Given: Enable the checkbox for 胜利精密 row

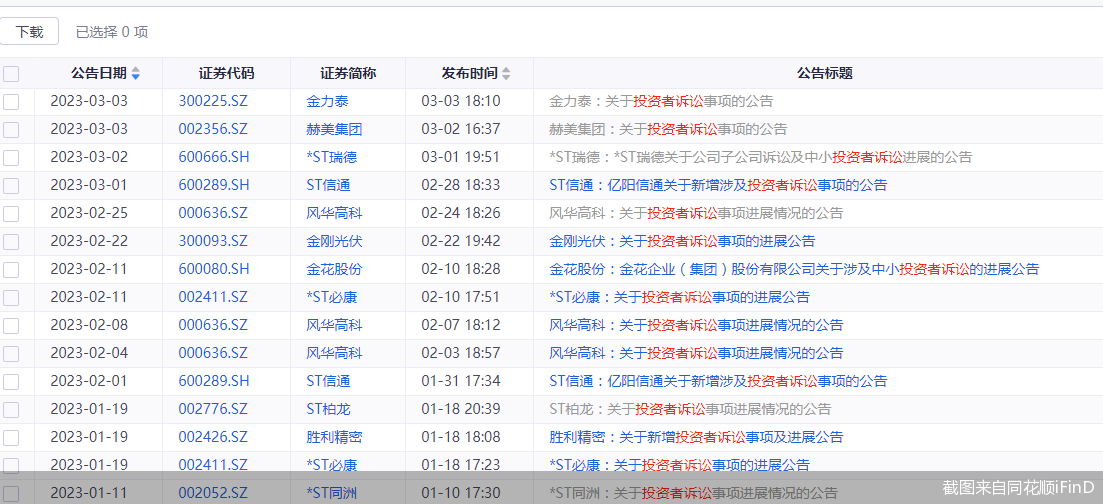Looking at the screenshot, I should pyautogui.click(x=11, y=437).
